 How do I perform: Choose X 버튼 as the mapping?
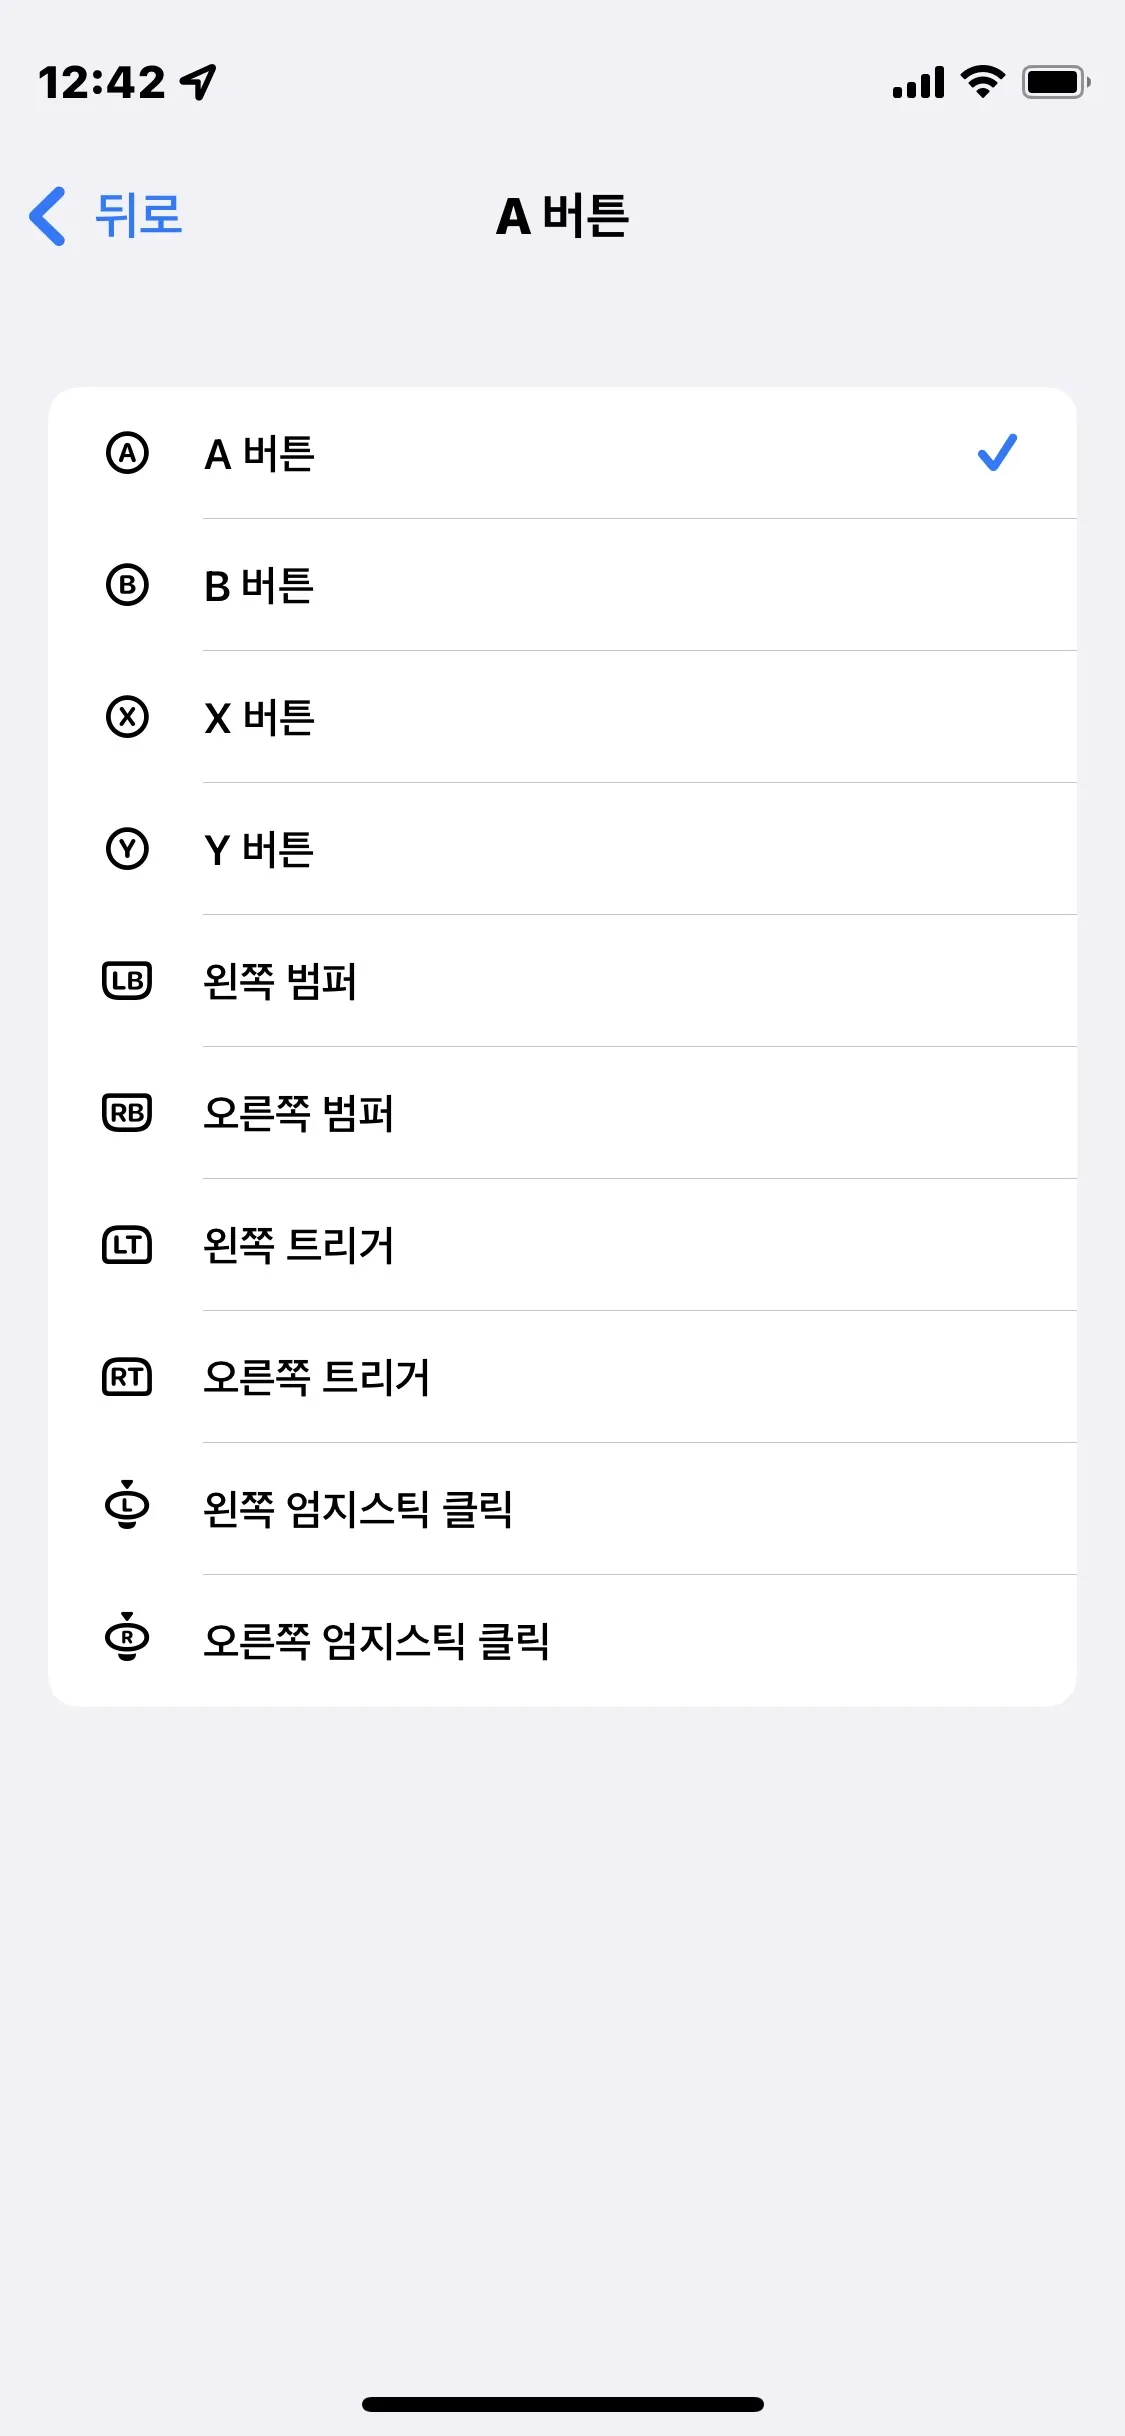(x=260, y=718)
